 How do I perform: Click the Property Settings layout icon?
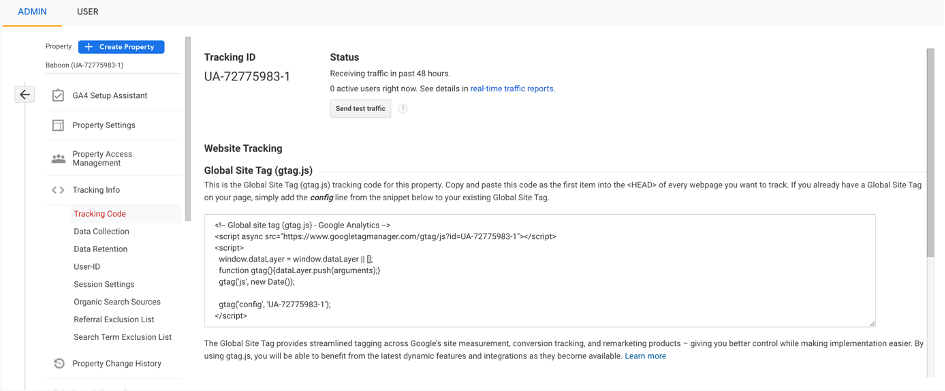click(x=58, y=125)
